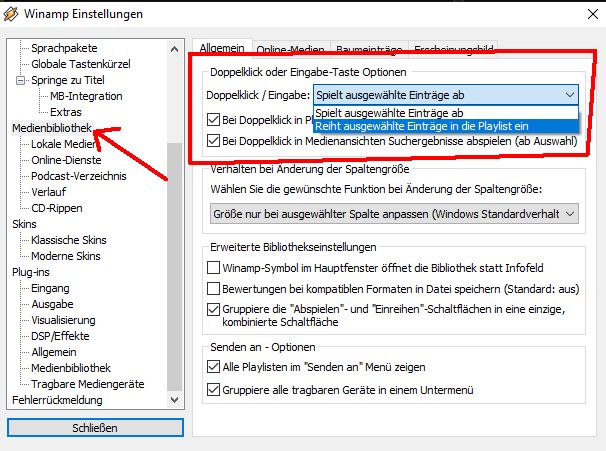Click the tree vertical scrollbar thumb

click(174, 267)
